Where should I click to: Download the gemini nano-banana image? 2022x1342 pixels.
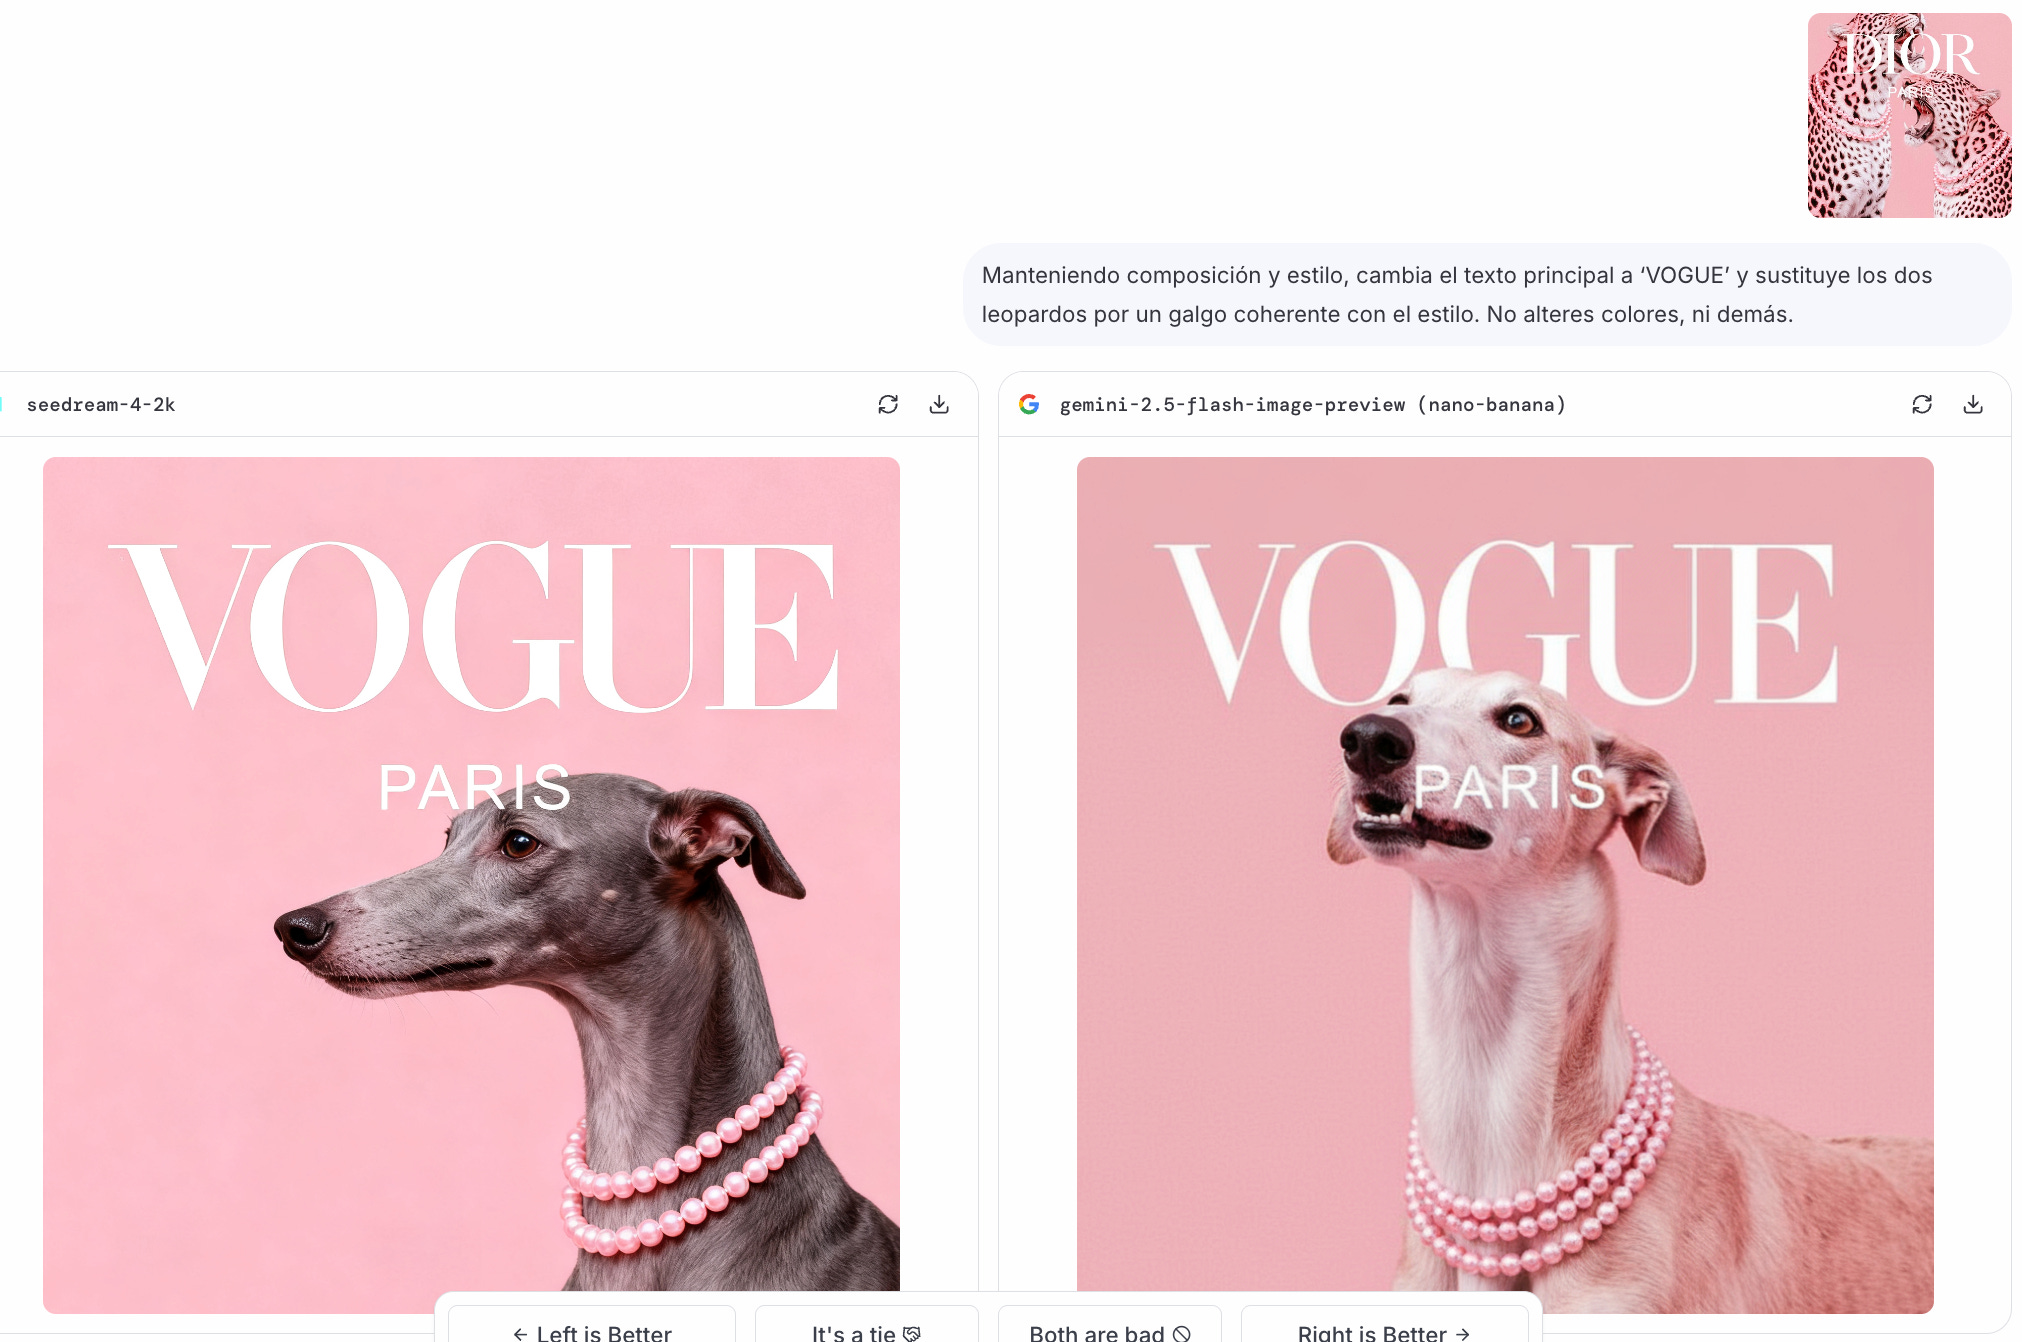pos(1972,404)
